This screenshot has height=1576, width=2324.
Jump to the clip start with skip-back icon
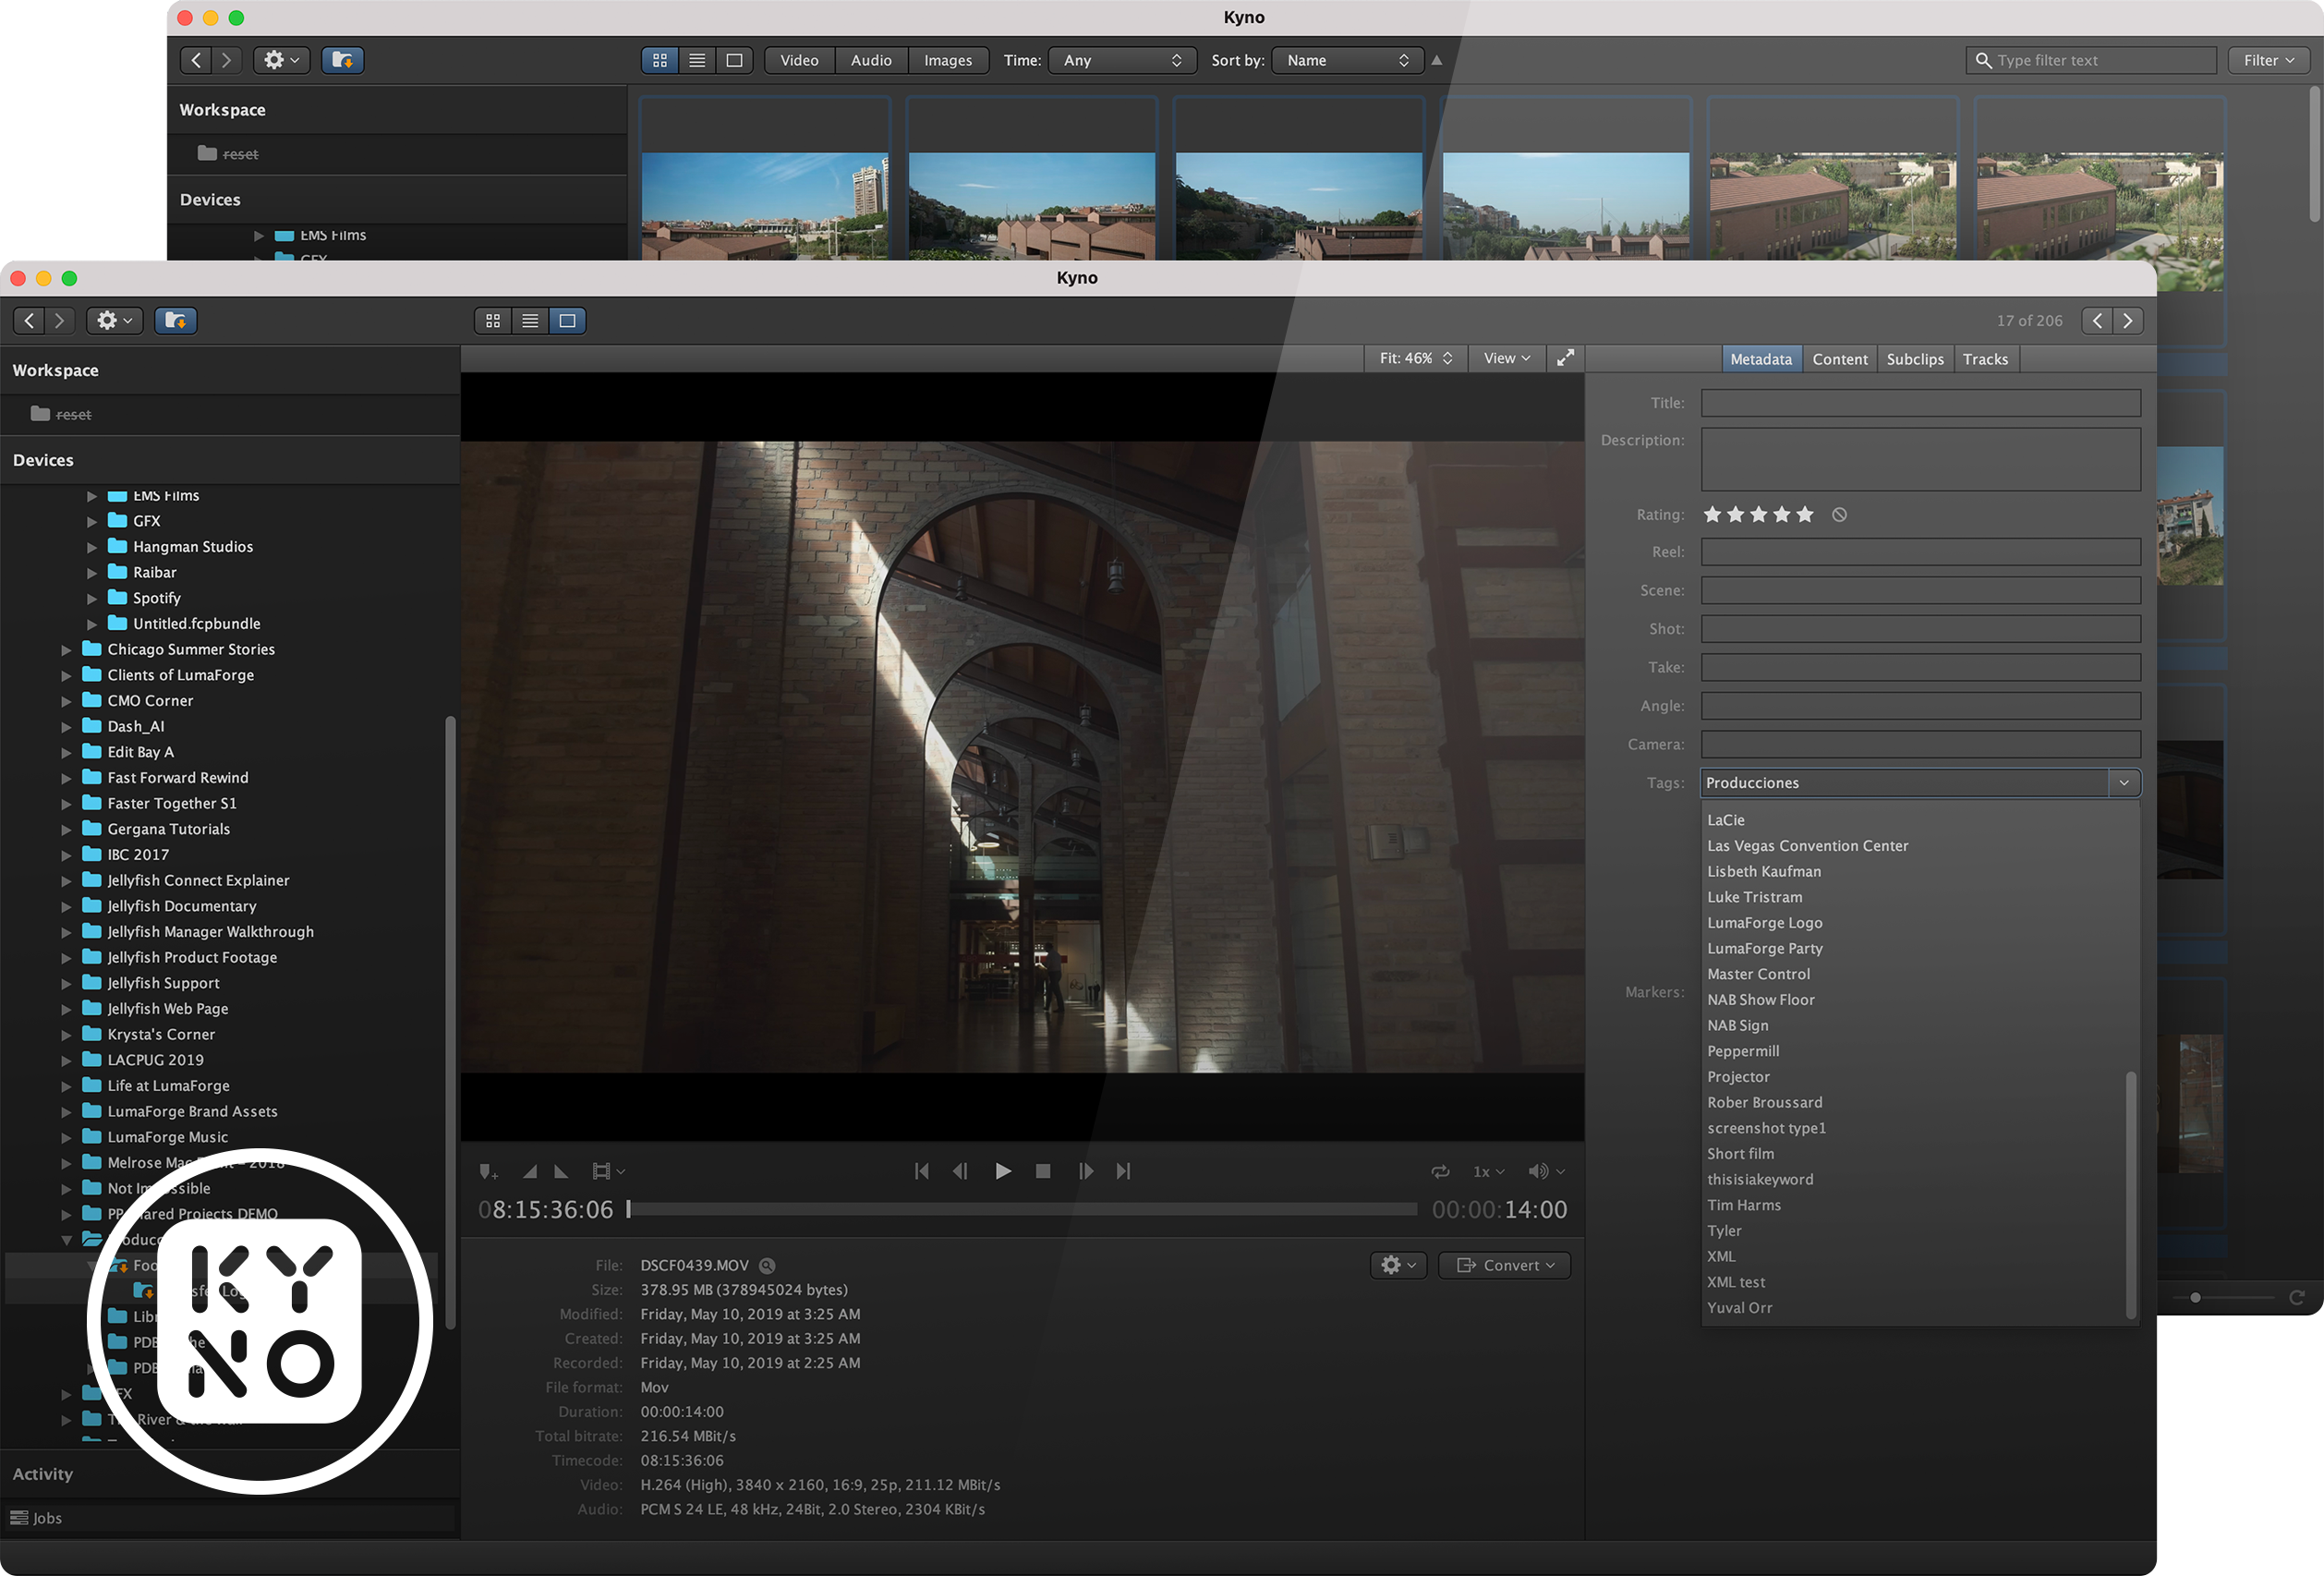[x=921, y=1171]
